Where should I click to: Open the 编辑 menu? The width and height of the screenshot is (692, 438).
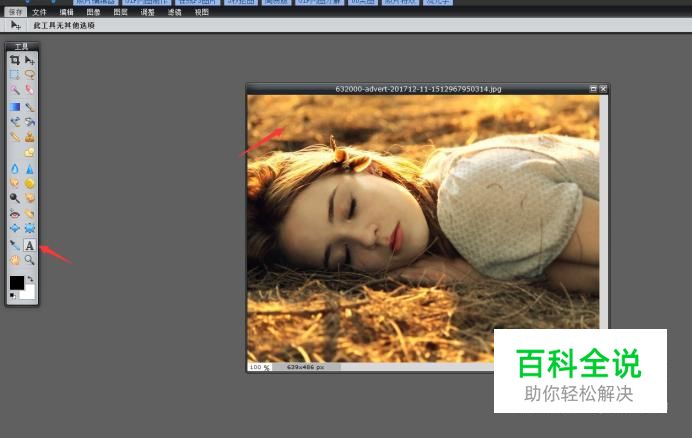point(66,12)
